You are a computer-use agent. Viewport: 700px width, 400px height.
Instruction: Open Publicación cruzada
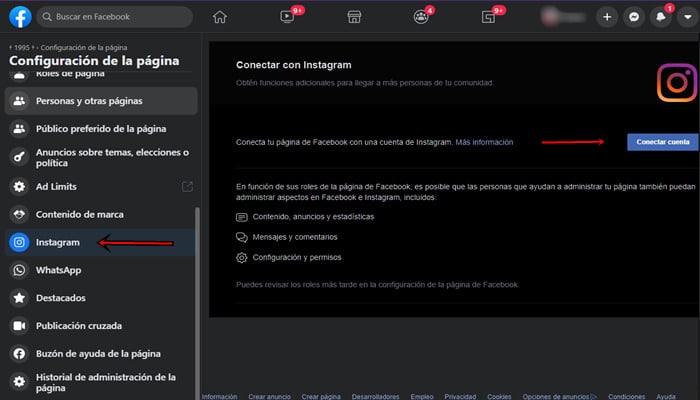pos(101,326)
